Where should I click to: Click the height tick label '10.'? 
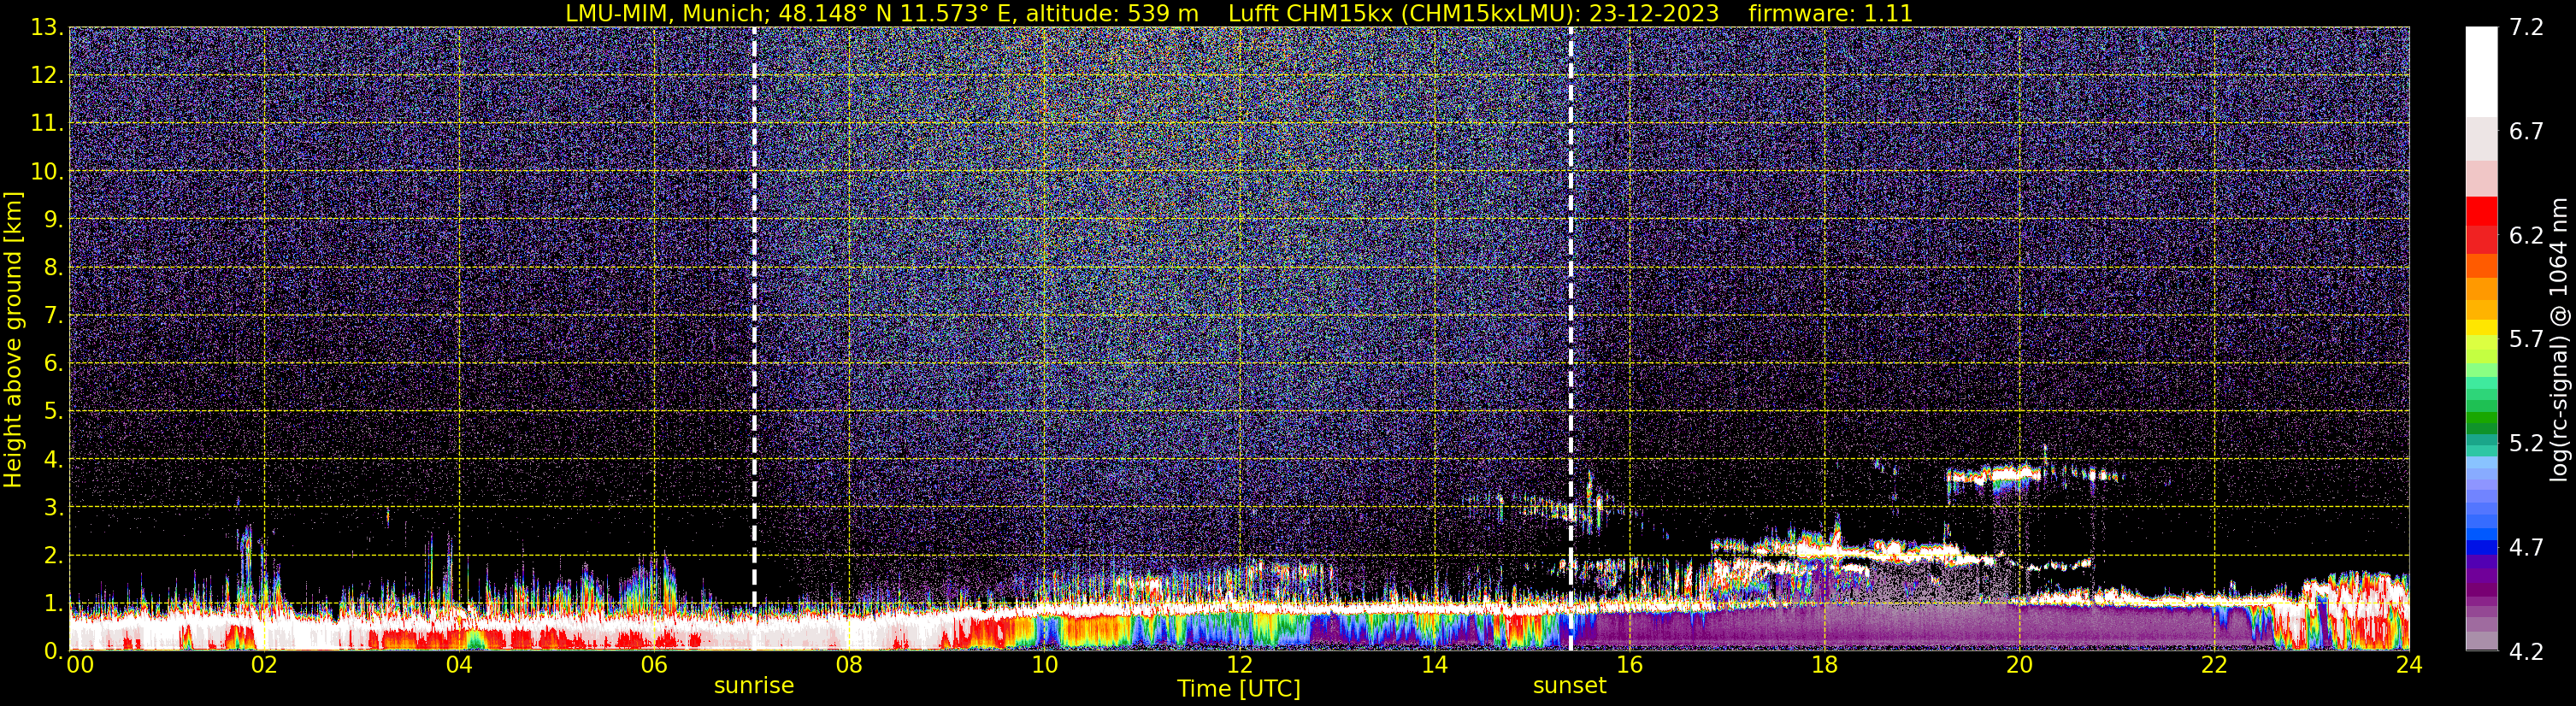tap(47, 172)
